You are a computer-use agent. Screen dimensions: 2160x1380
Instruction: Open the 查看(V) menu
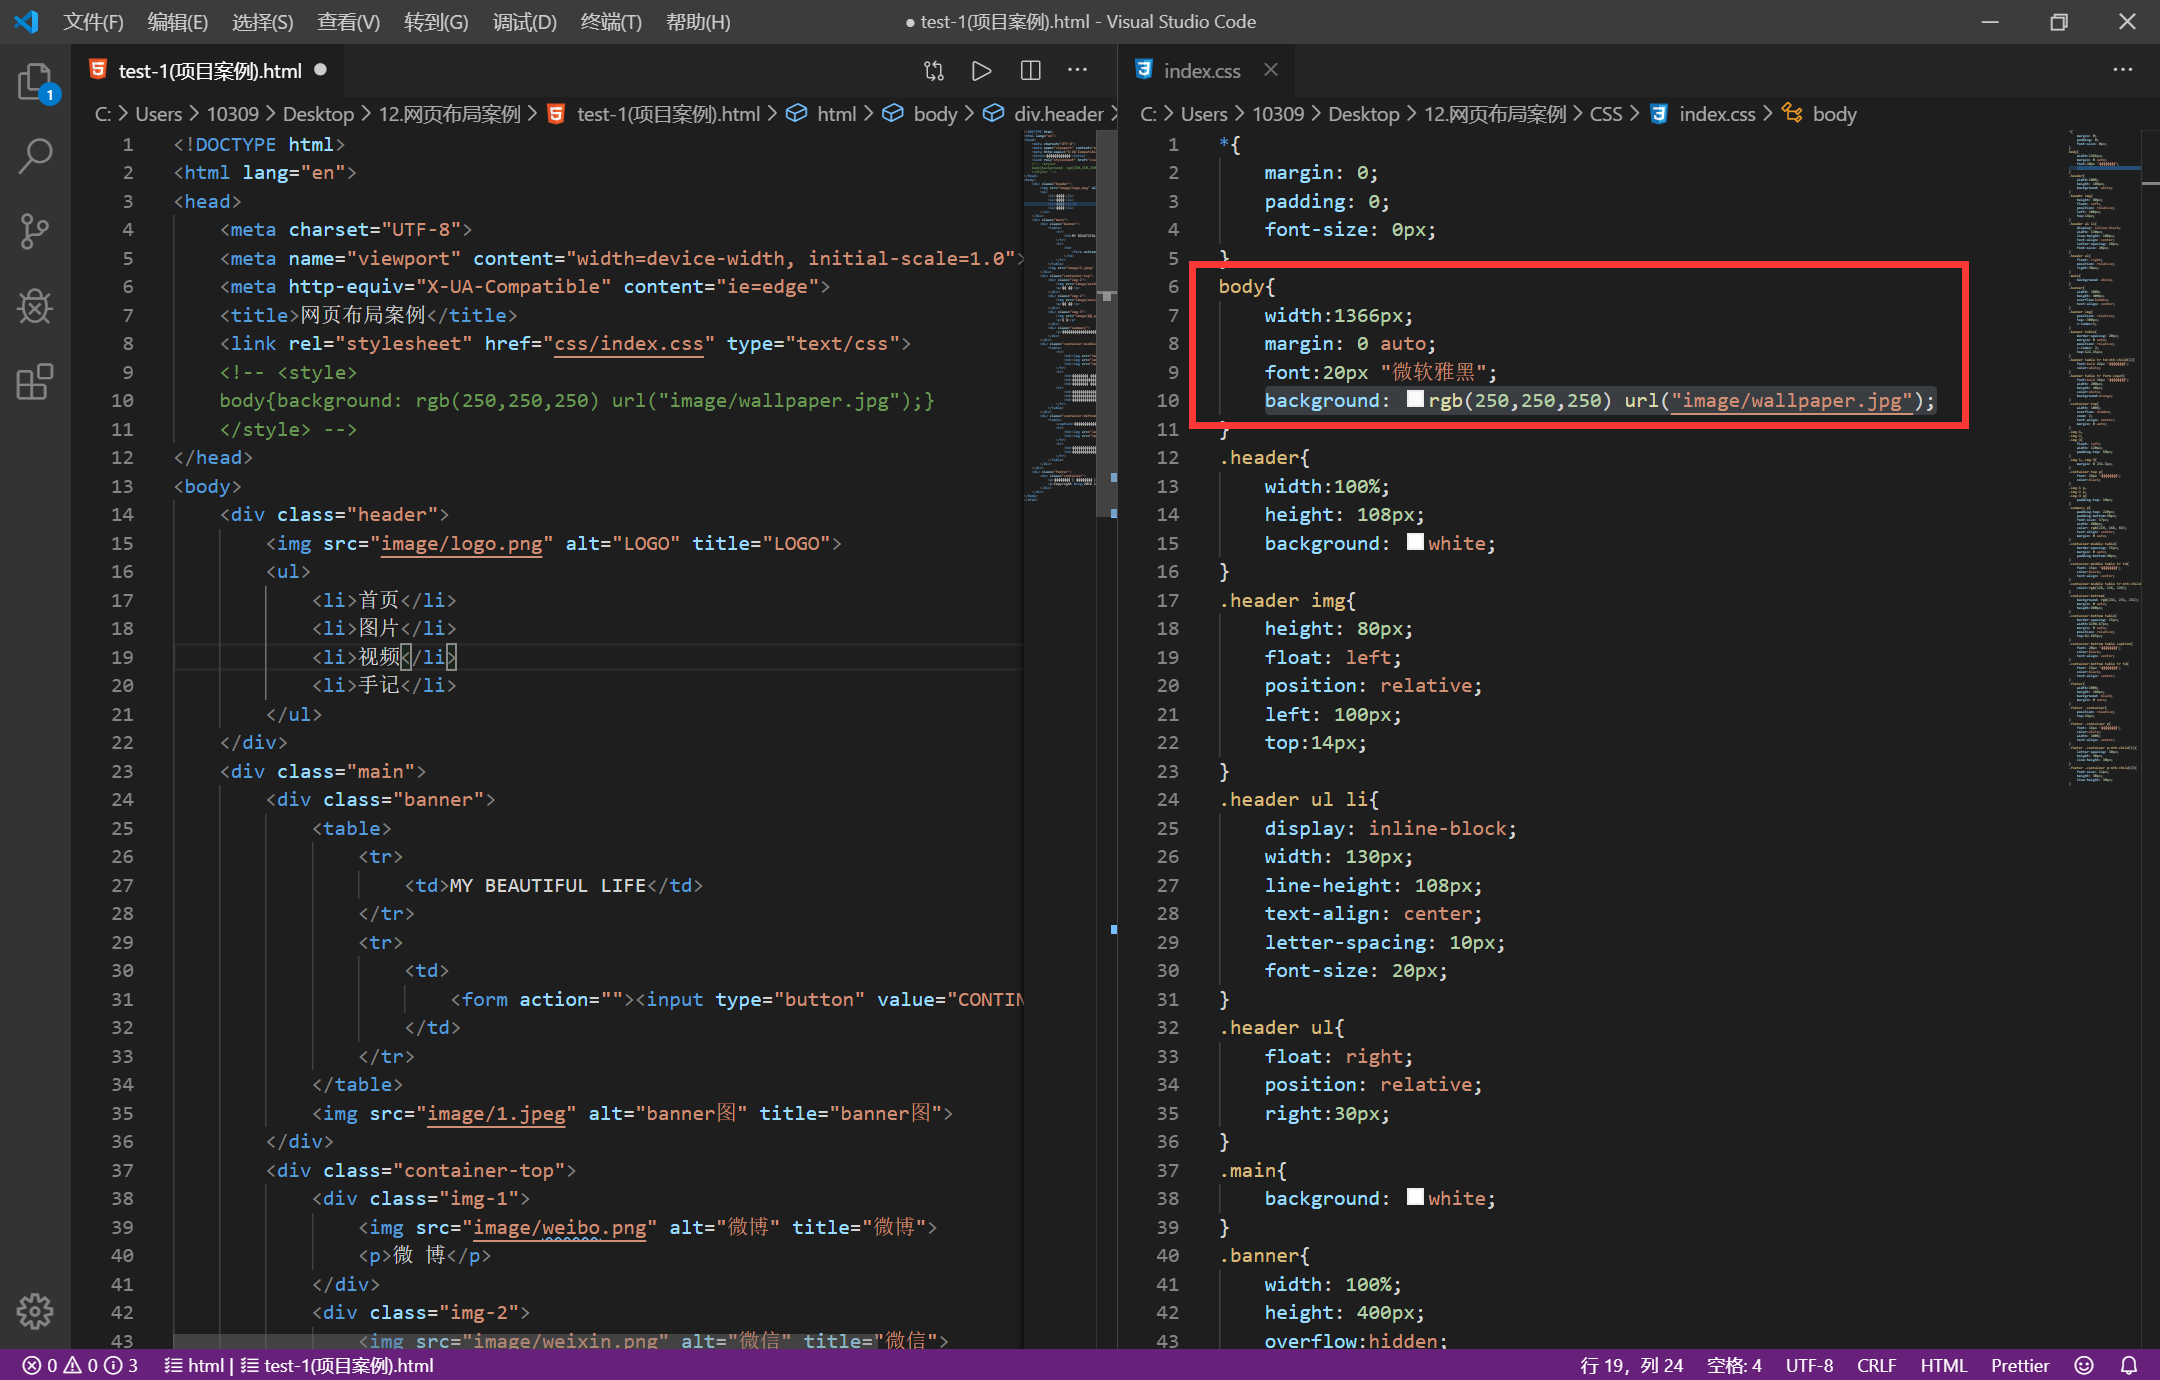coord(348,22)
